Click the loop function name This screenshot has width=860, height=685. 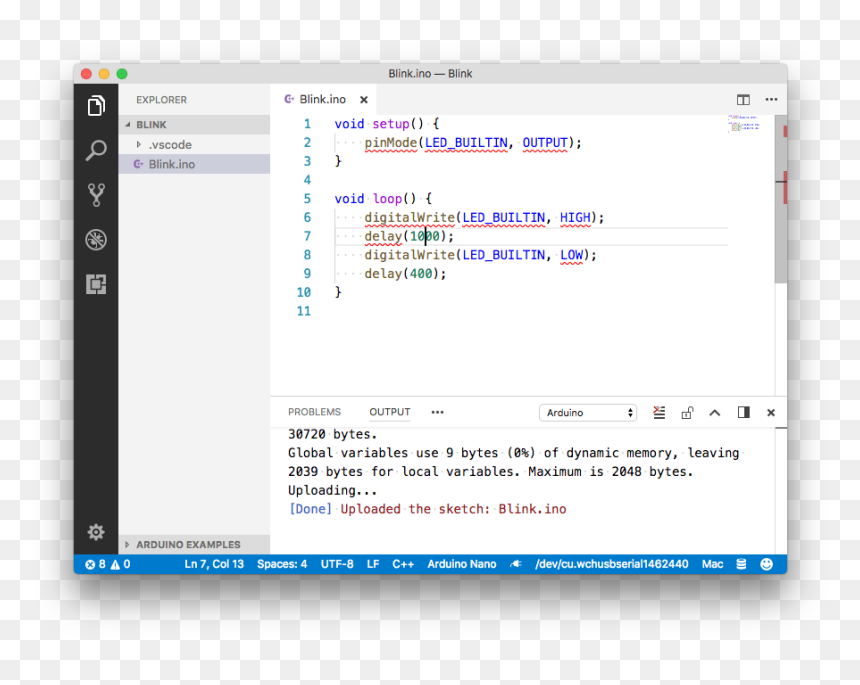387,199
